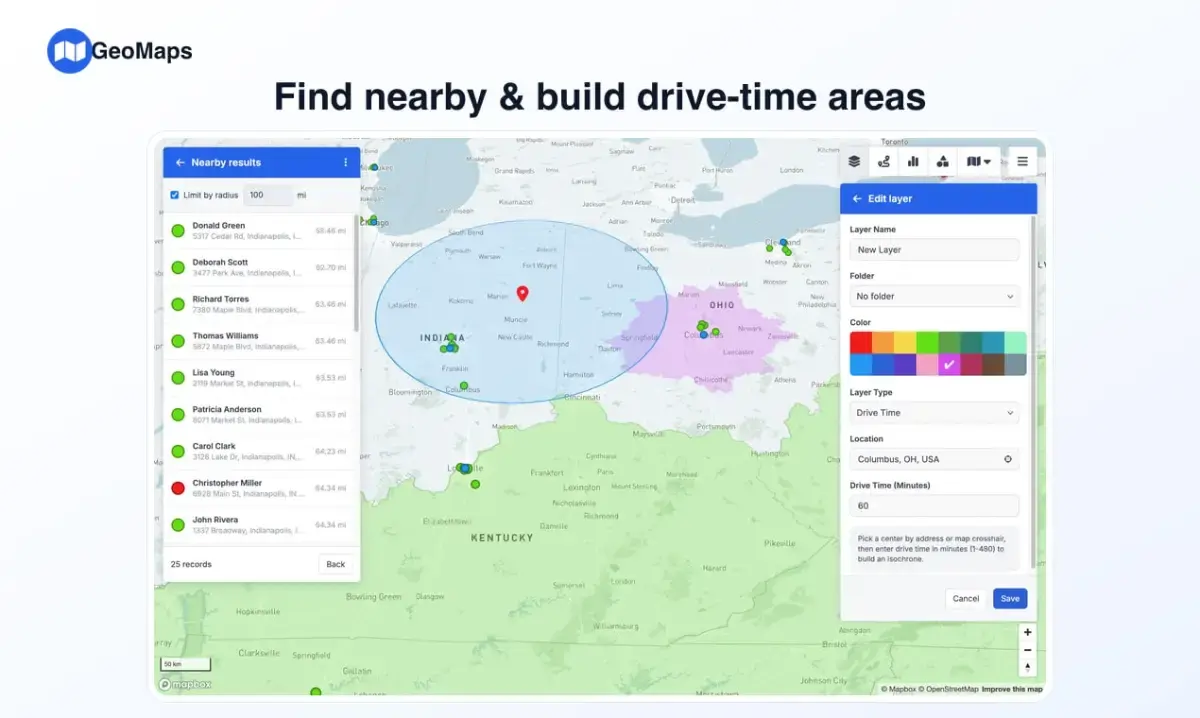Select the John Rivera result row
Image resolution: width=1200 pixels, height=718 pixels.
click(259, 524)
